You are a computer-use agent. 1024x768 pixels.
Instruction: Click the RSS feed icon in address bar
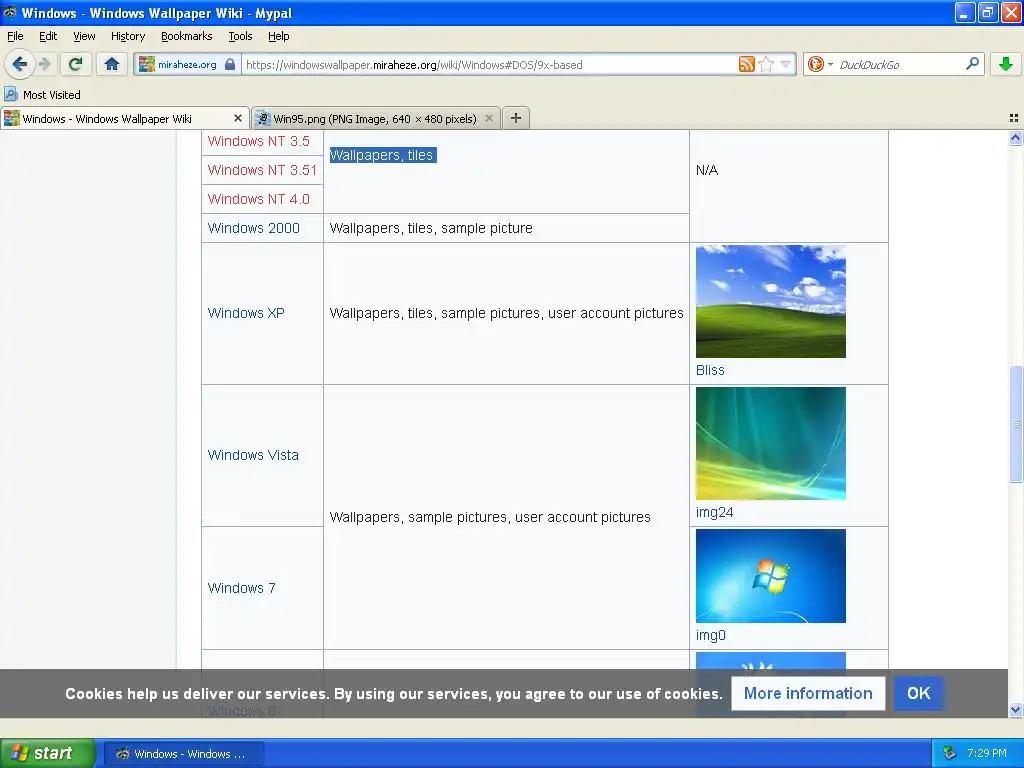point(746,64)
